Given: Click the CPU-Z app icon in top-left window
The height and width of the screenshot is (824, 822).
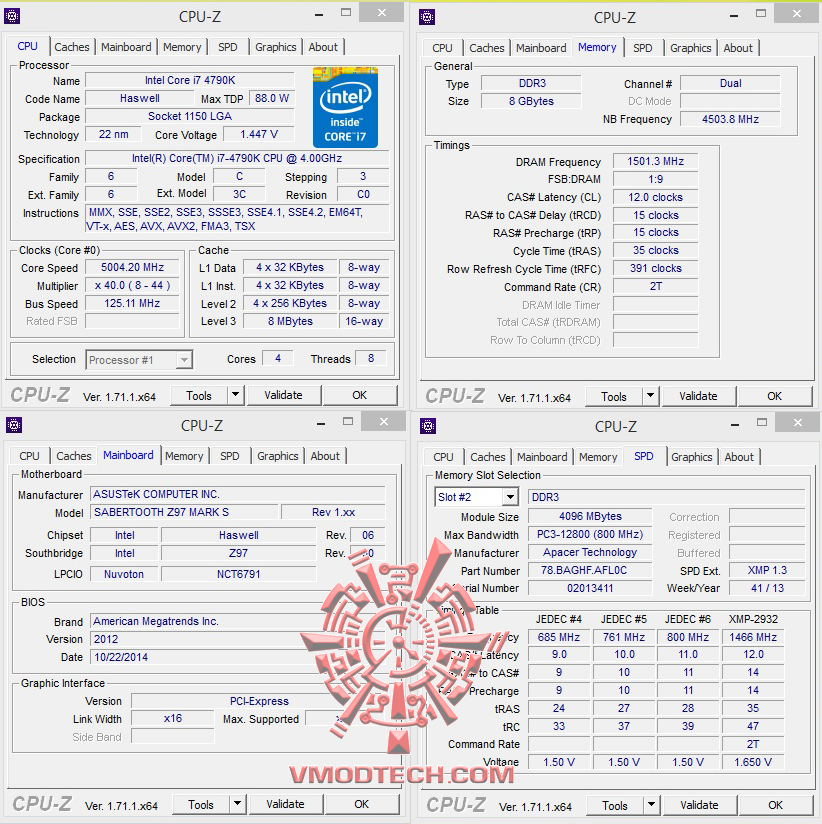Looking at the screenshot, I should tap(12, 16).
